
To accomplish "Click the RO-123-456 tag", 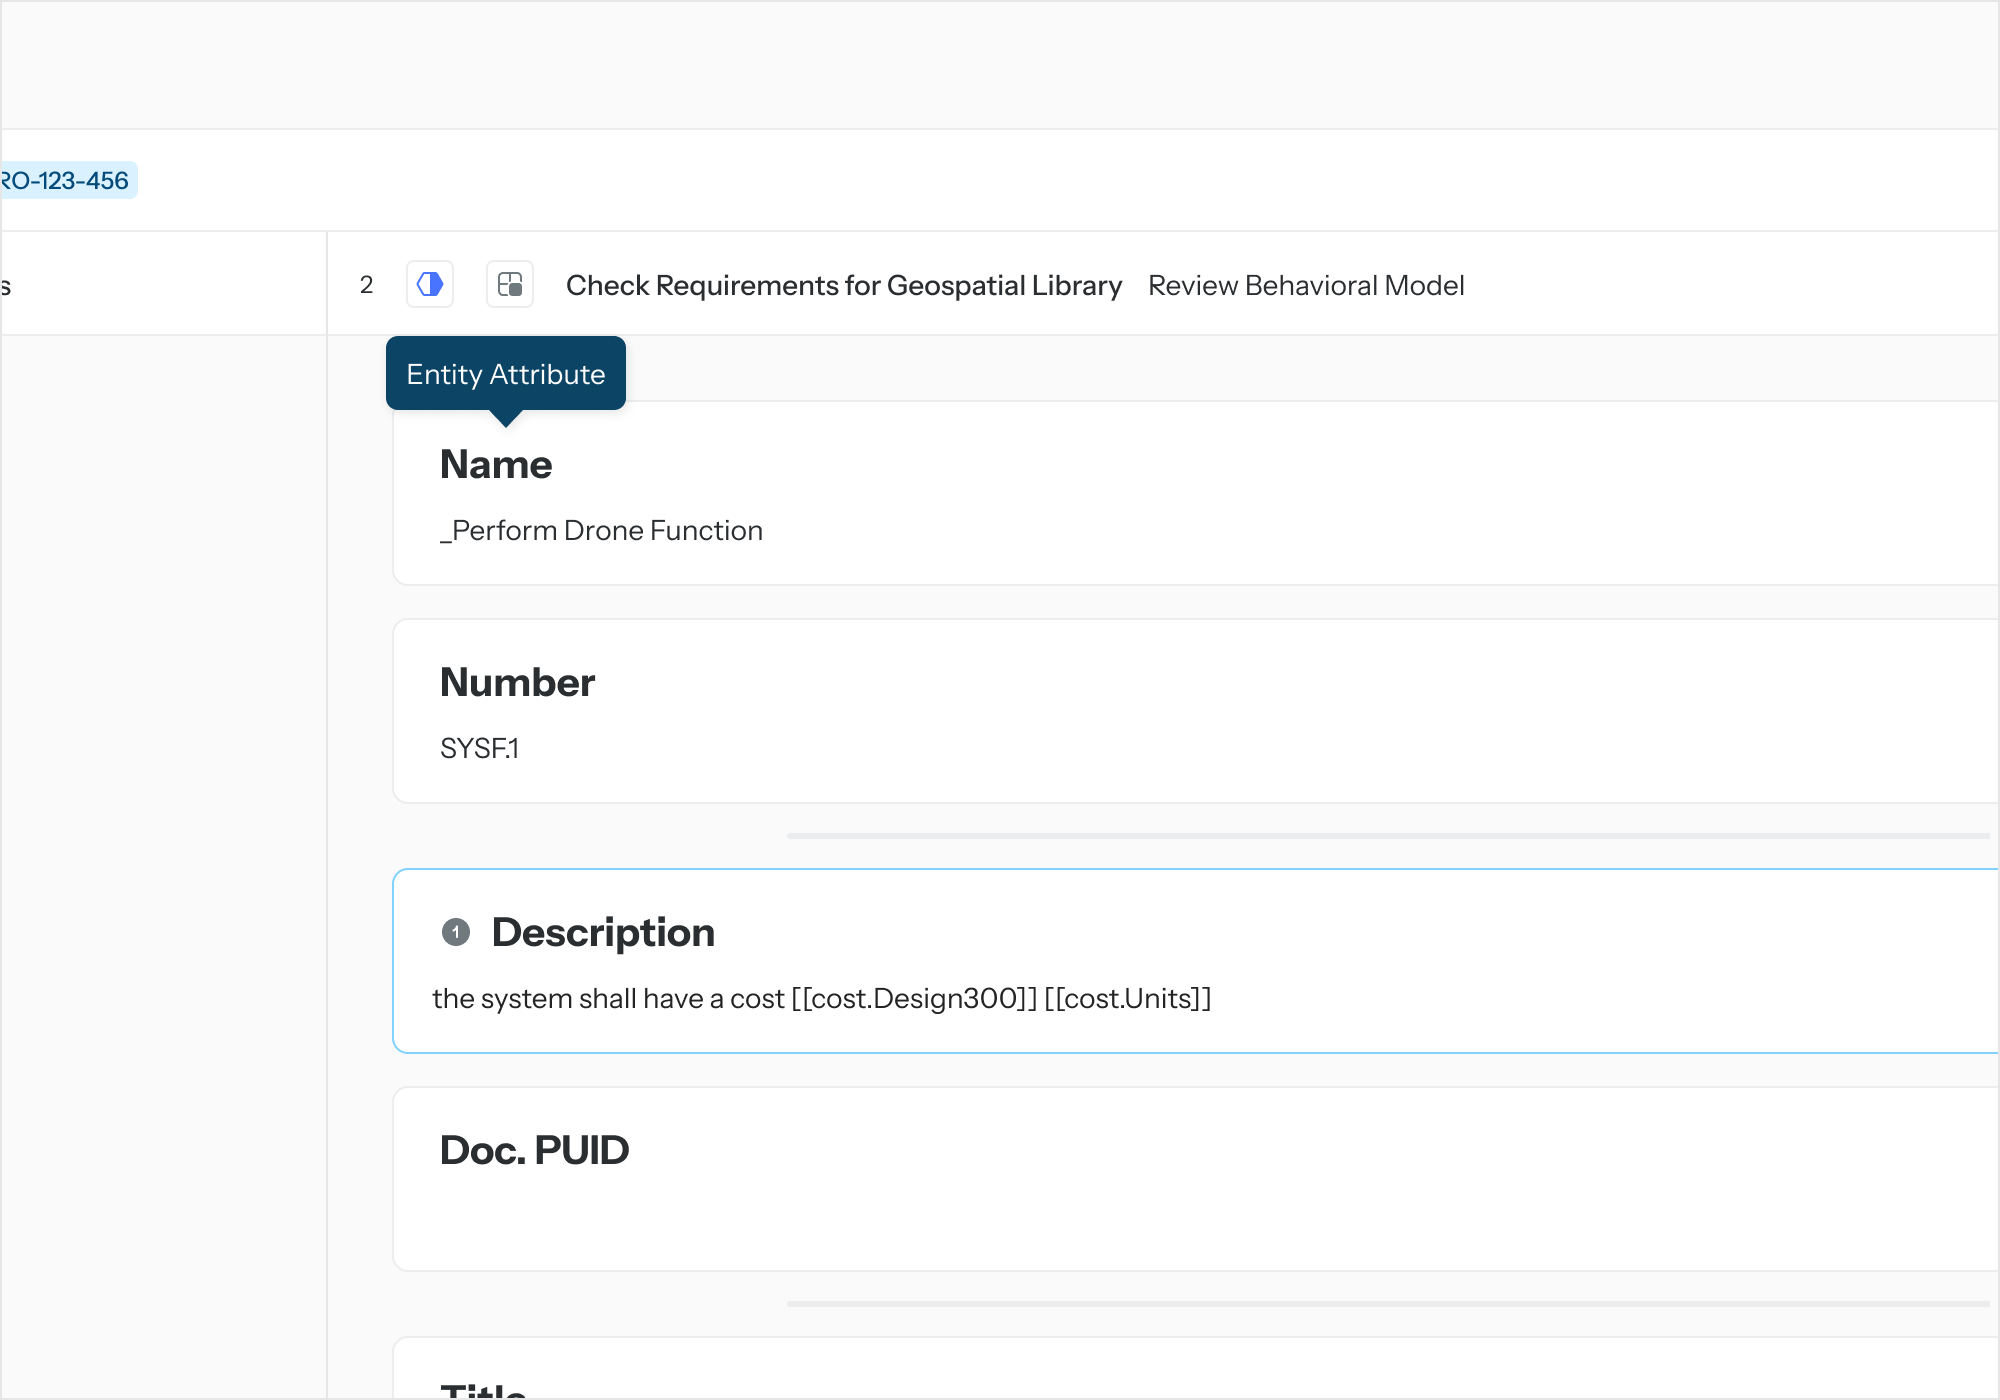I will point(66,181).
